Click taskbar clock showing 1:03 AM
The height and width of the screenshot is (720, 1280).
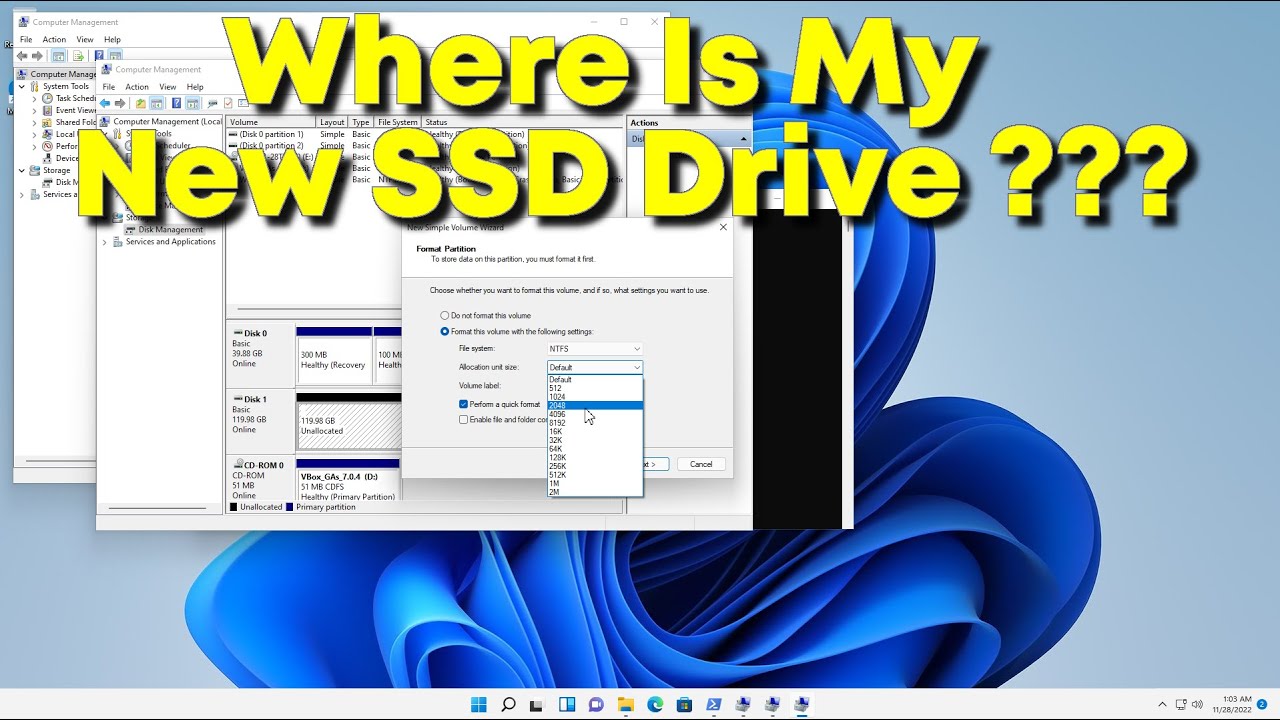(1229, 704)
